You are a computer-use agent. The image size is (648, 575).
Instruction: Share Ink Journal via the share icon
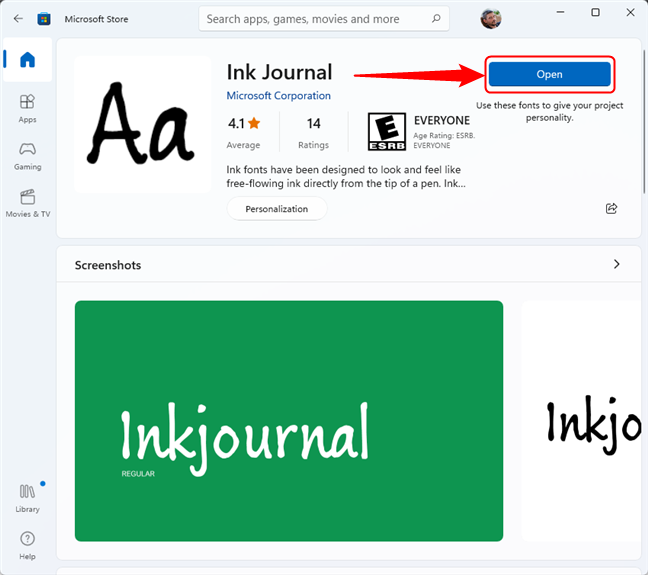pos(611,208)
